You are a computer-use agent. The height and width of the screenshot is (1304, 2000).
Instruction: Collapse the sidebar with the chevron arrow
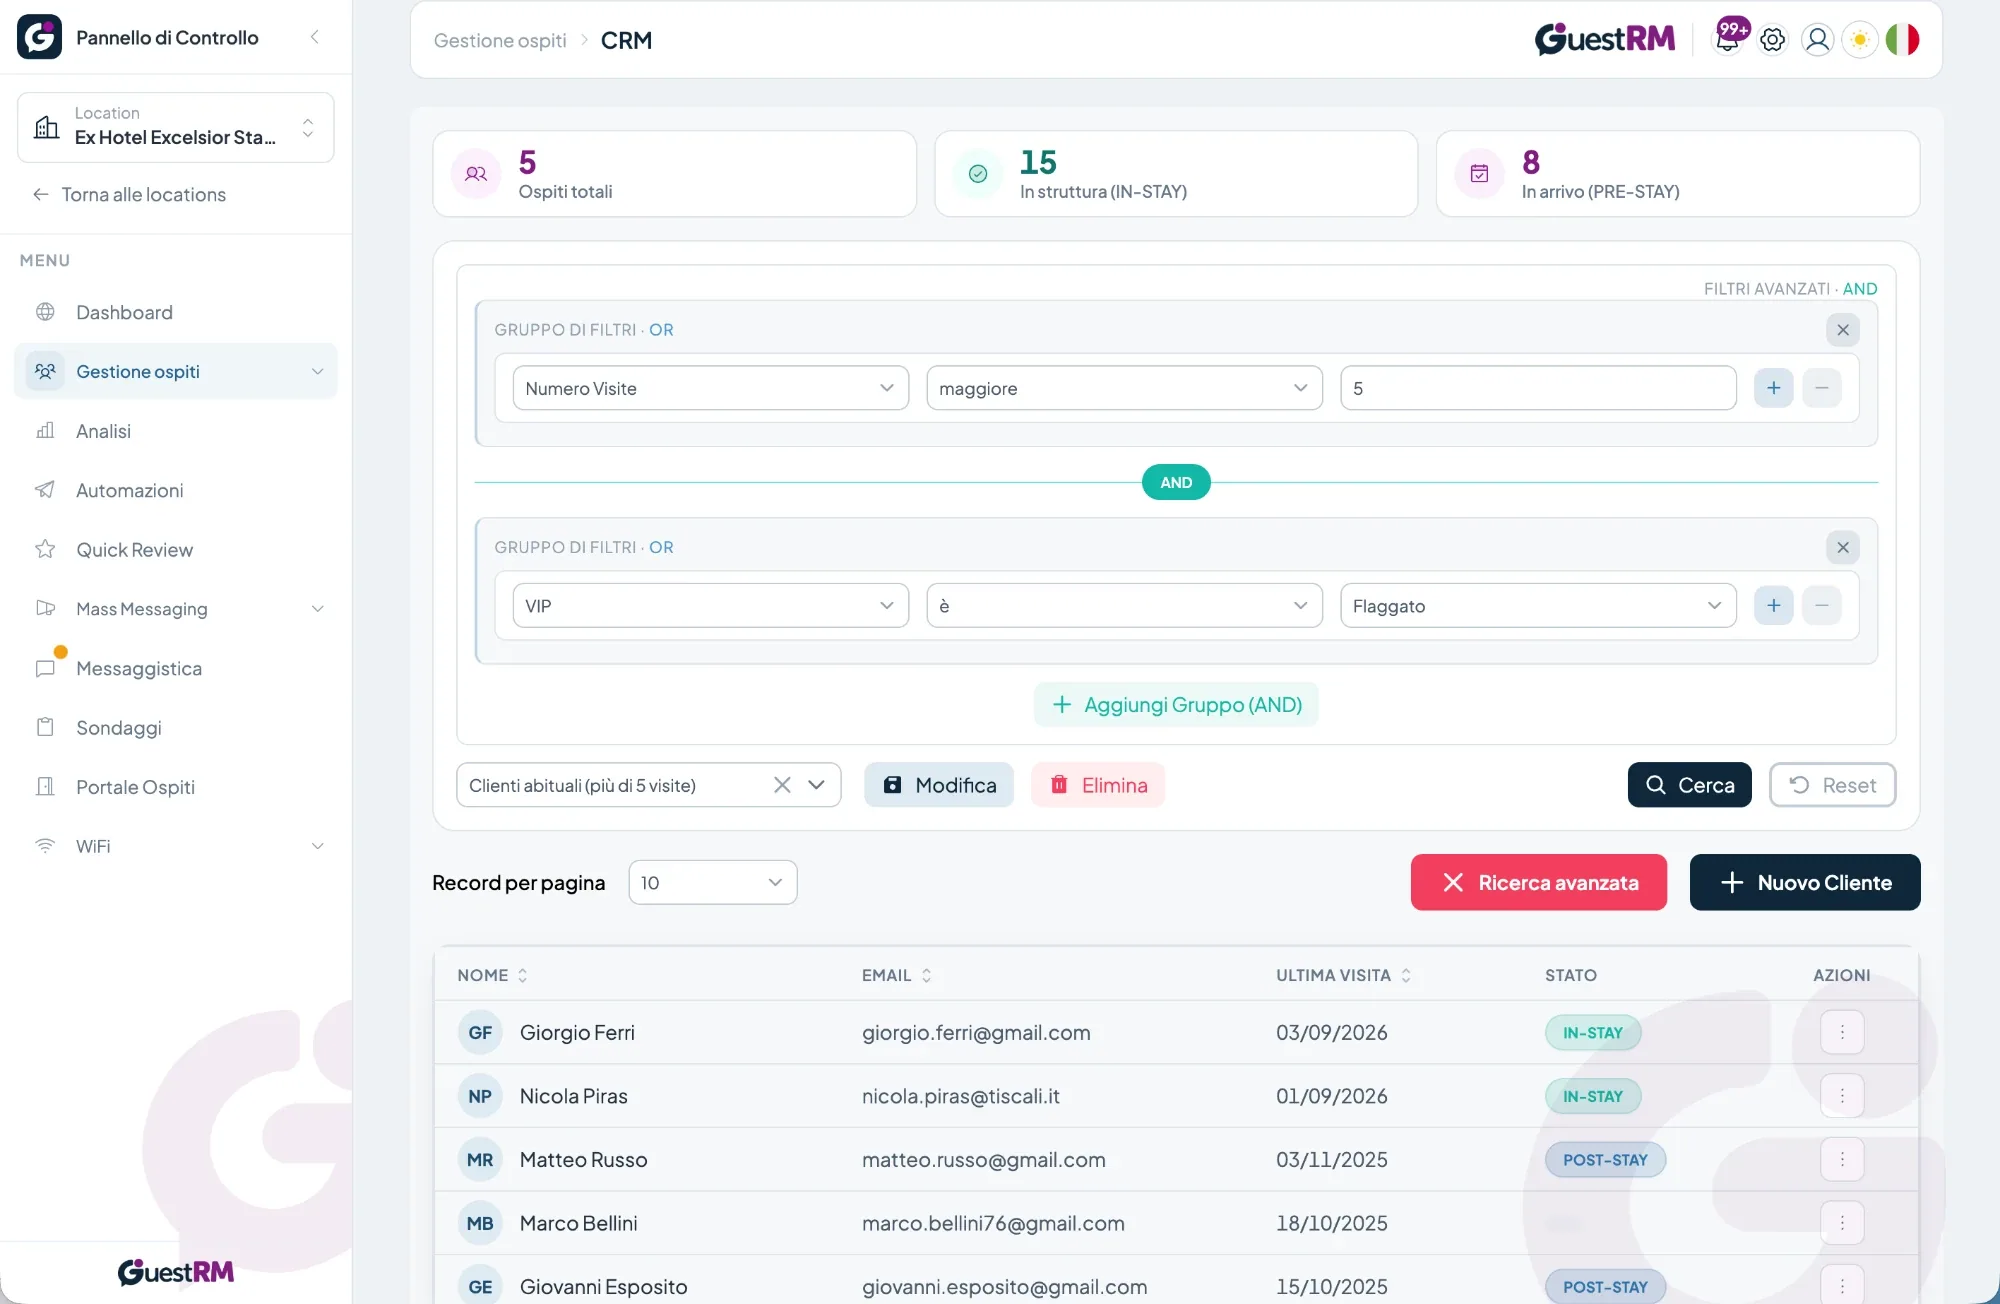tap(314, 37)
